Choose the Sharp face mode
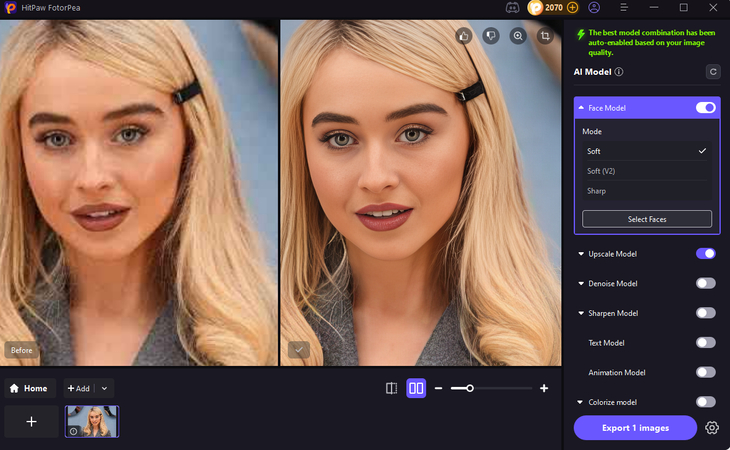The width and height of the screenshot is (730, 450). (597, 191)
